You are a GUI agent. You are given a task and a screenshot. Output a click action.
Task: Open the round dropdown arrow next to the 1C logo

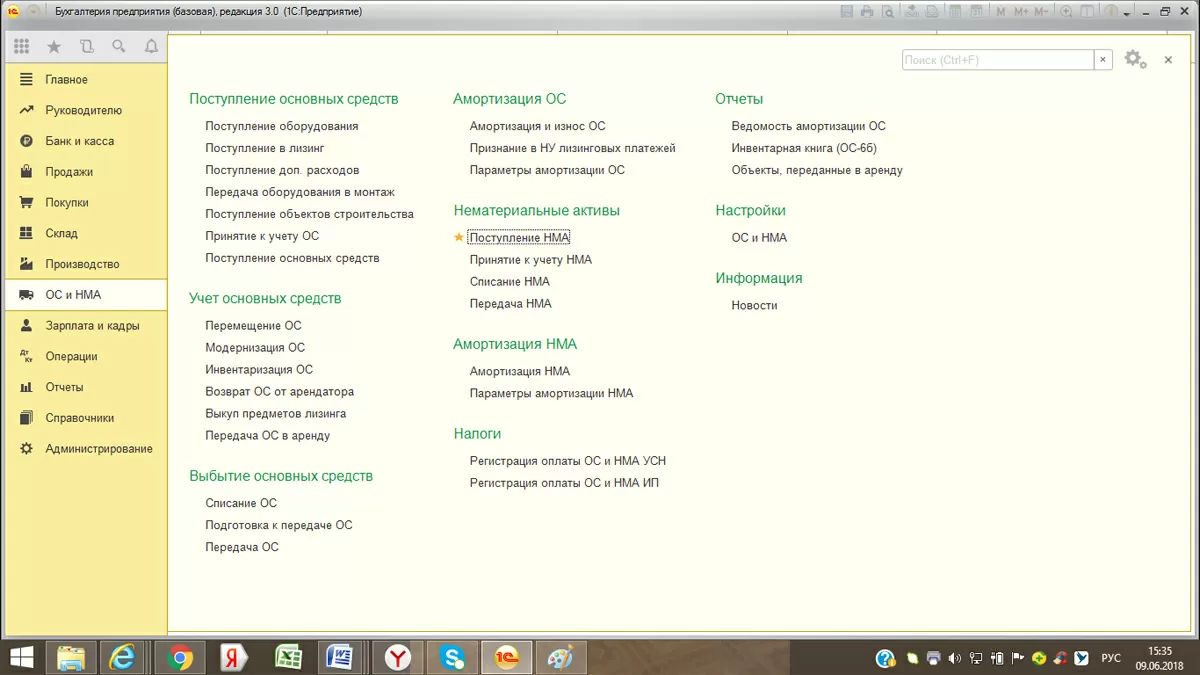34,11
